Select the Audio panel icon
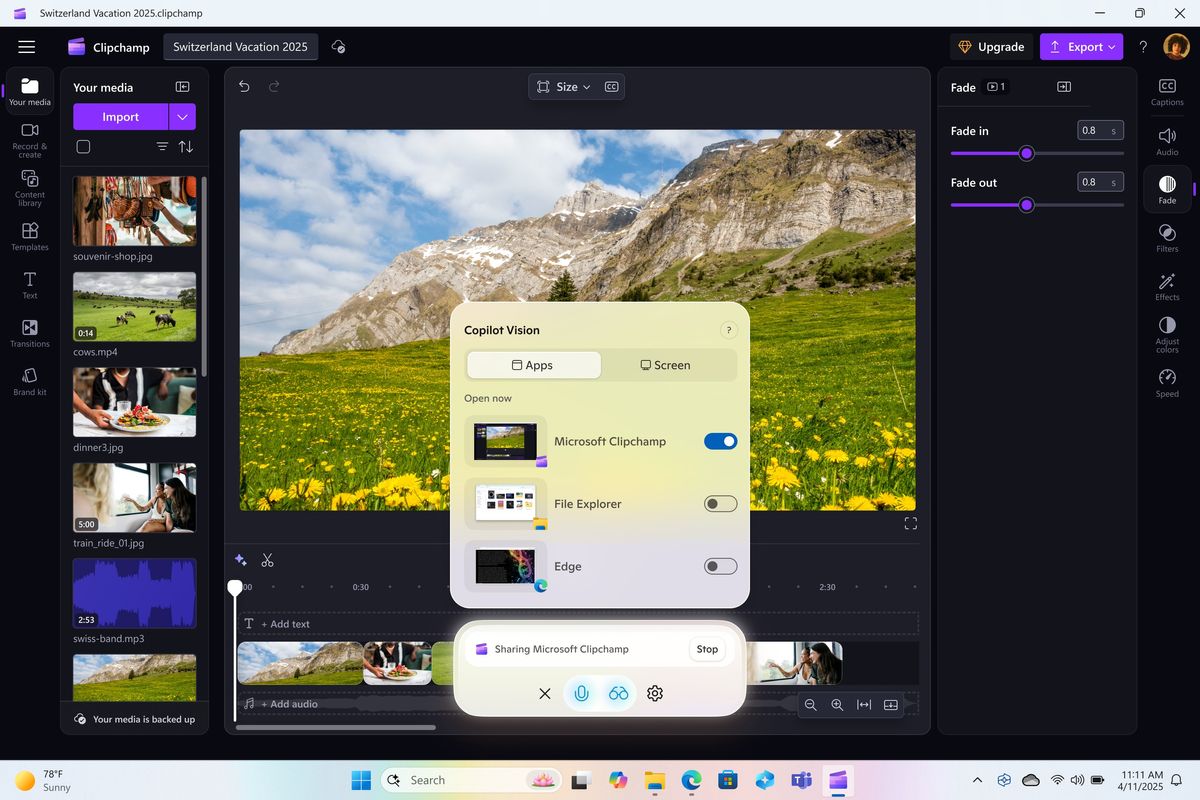 [x=1166, y=140]
